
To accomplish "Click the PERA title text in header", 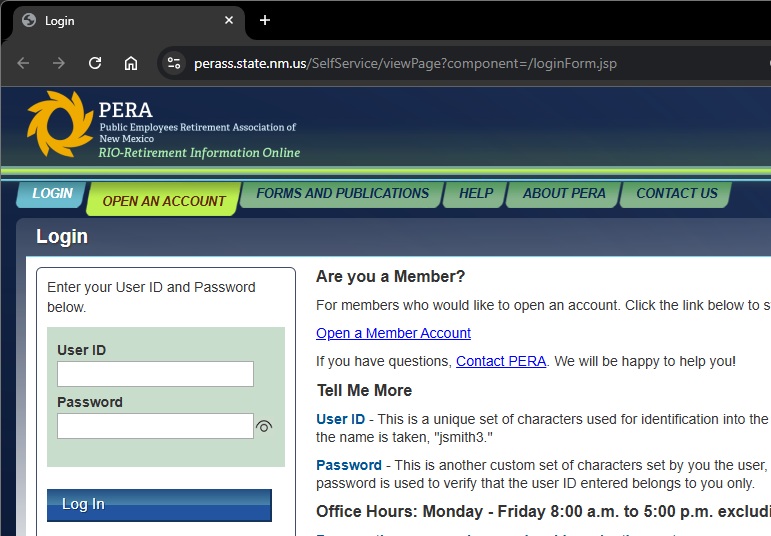I will [x=125, y=110].
